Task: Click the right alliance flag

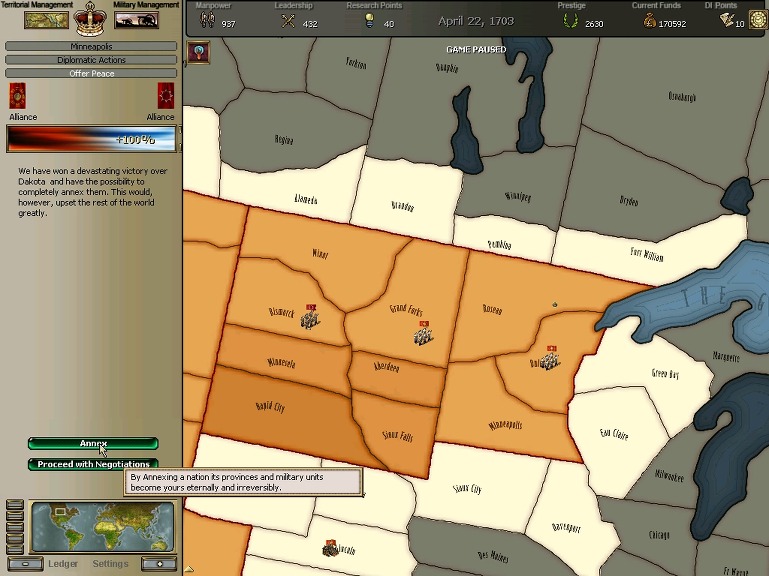Action: (x=166, y=96)
